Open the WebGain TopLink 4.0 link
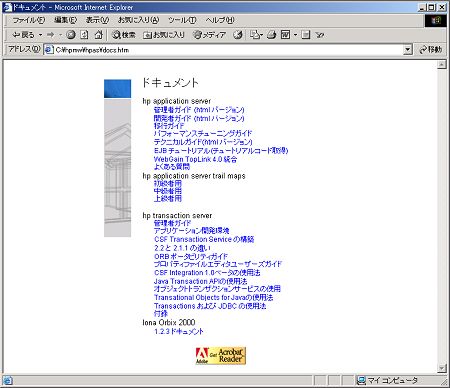 195,159
